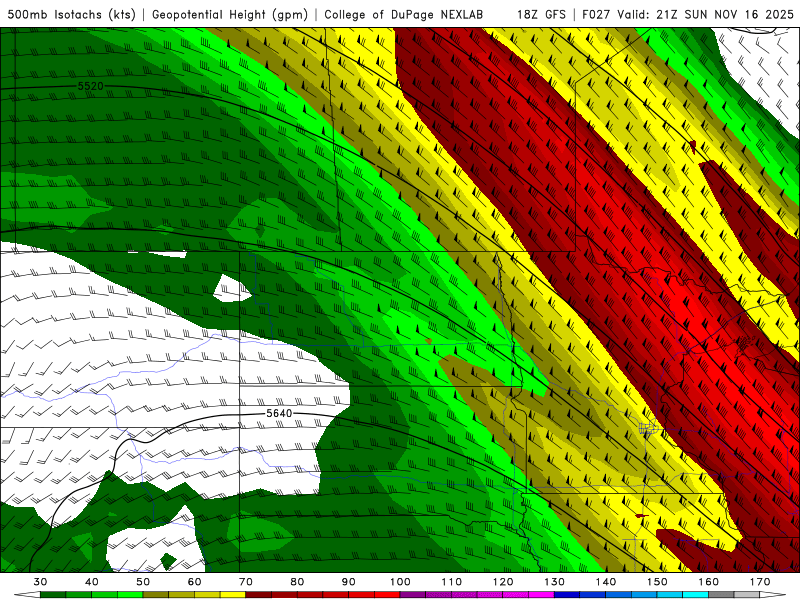Viewport: 800px width, 600px height.
Task: Click the bright yellow 65–70 kt legend swatch
Action: coord(233,595)
